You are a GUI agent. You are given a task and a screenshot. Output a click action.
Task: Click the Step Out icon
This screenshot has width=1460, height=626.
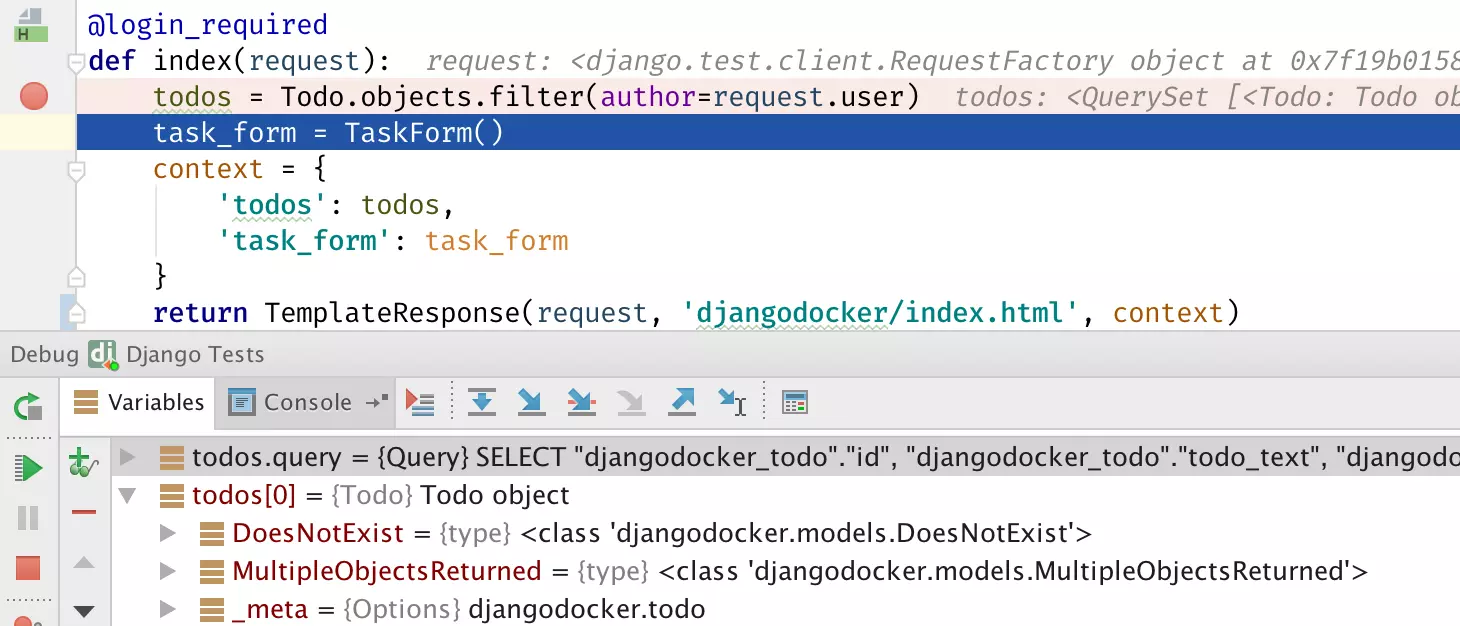pyautogui.click(x=682, y=402)
